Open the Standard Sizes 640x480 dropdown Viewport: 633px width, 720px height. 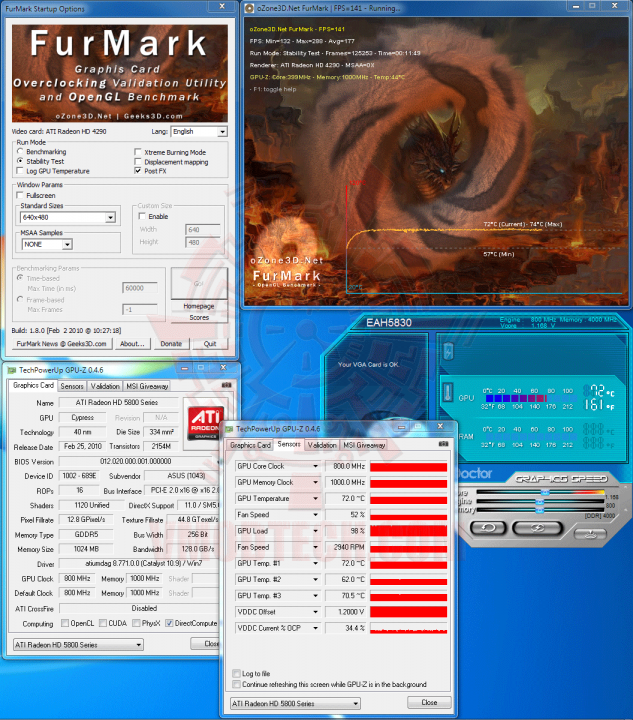(68, 217)
